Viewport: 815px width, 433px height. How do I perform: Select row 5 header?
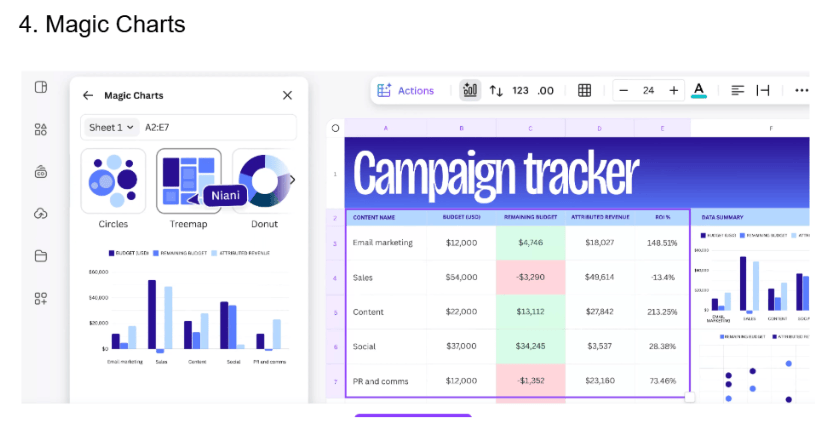click(335, 312)
